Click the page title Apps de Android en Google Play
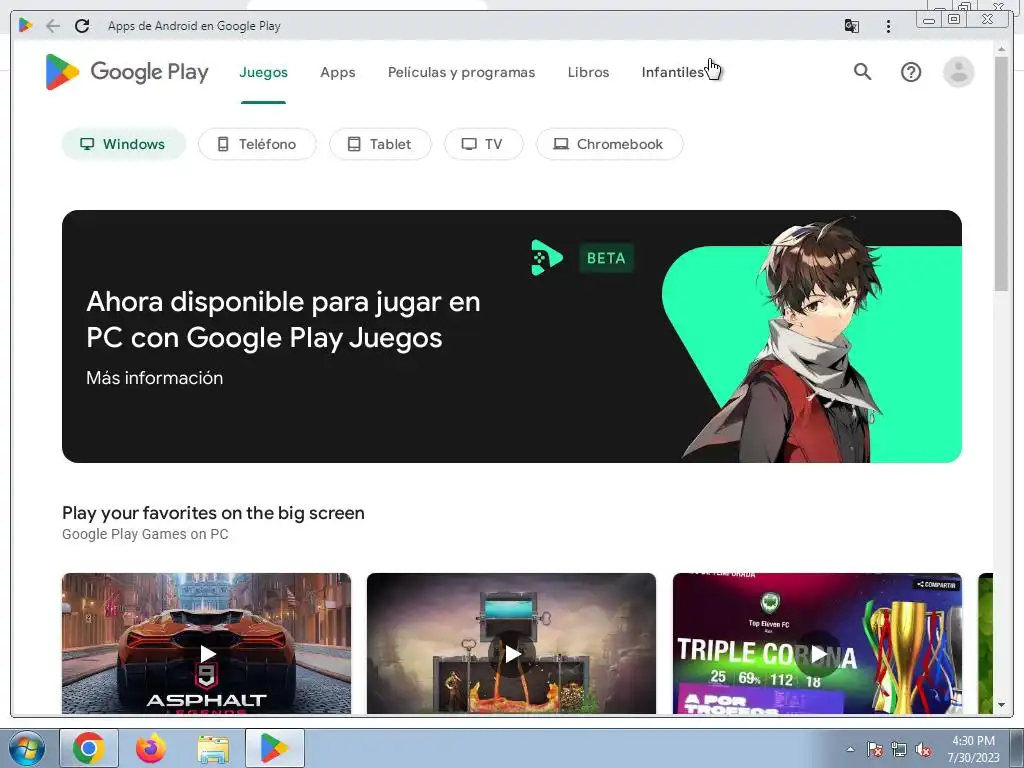 pyautogui.click(x=194, y=26)
